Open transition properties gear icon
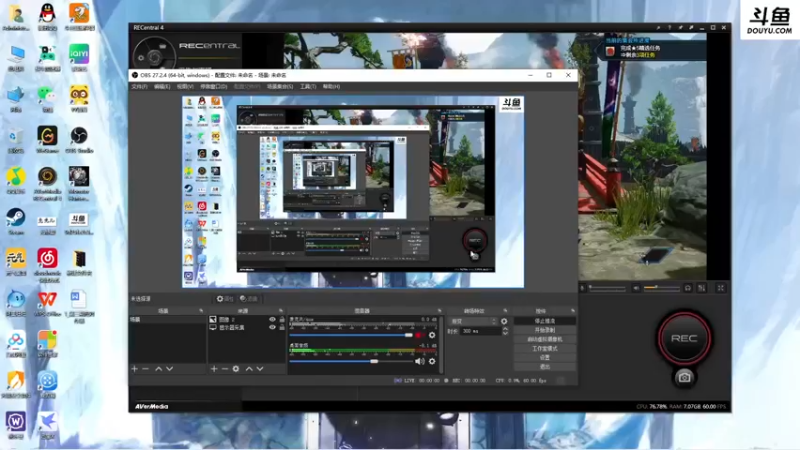 coord(504,321)
